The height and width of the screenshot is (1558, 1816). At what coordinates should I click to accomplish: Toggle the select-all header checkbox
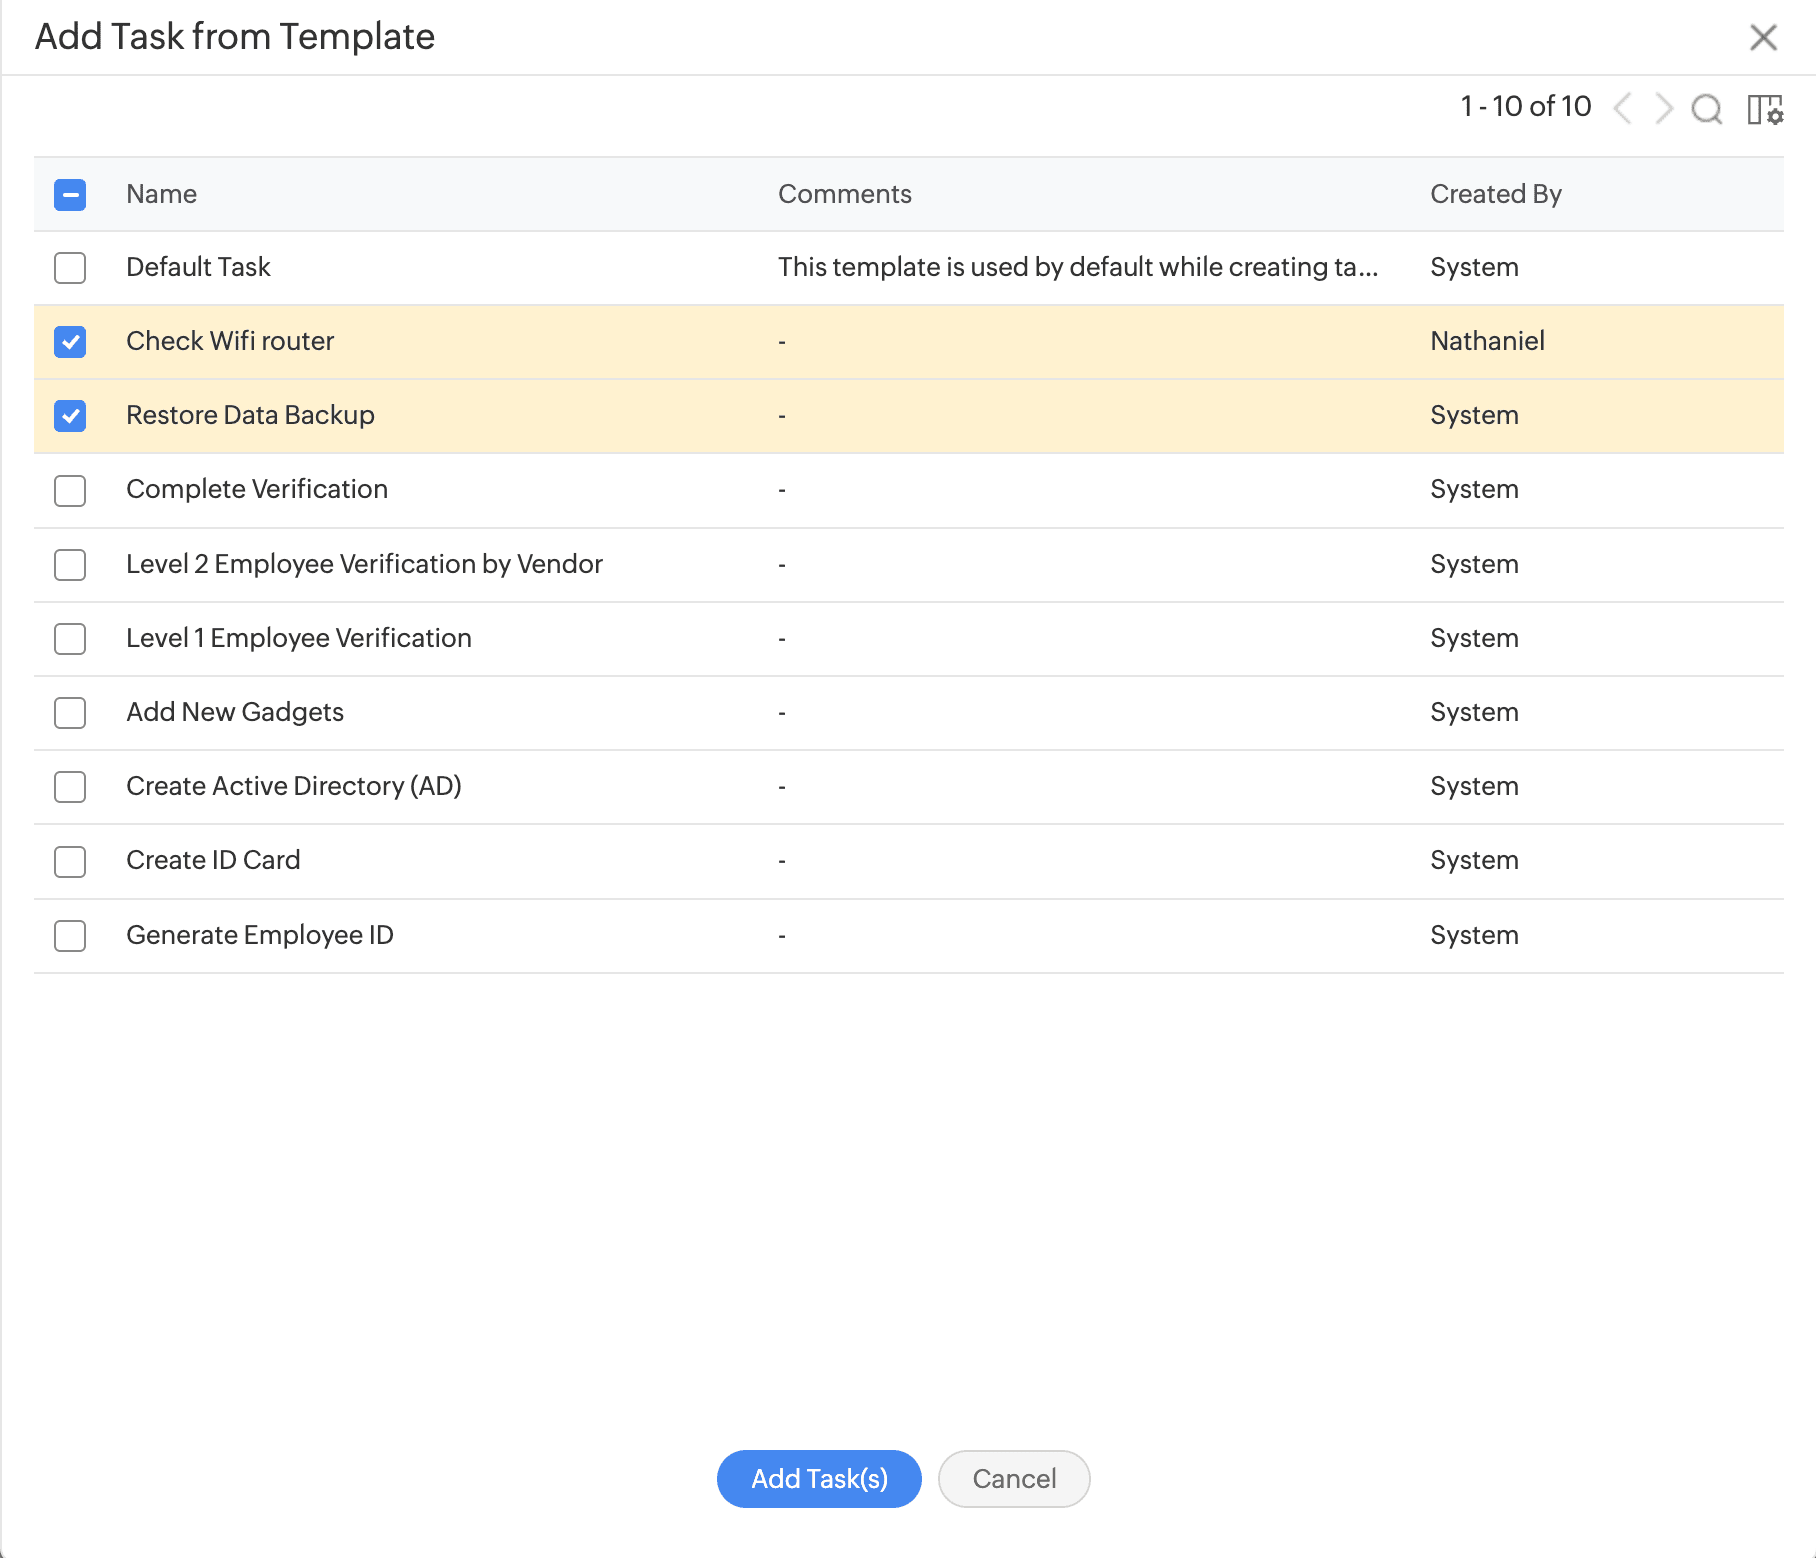70,194
